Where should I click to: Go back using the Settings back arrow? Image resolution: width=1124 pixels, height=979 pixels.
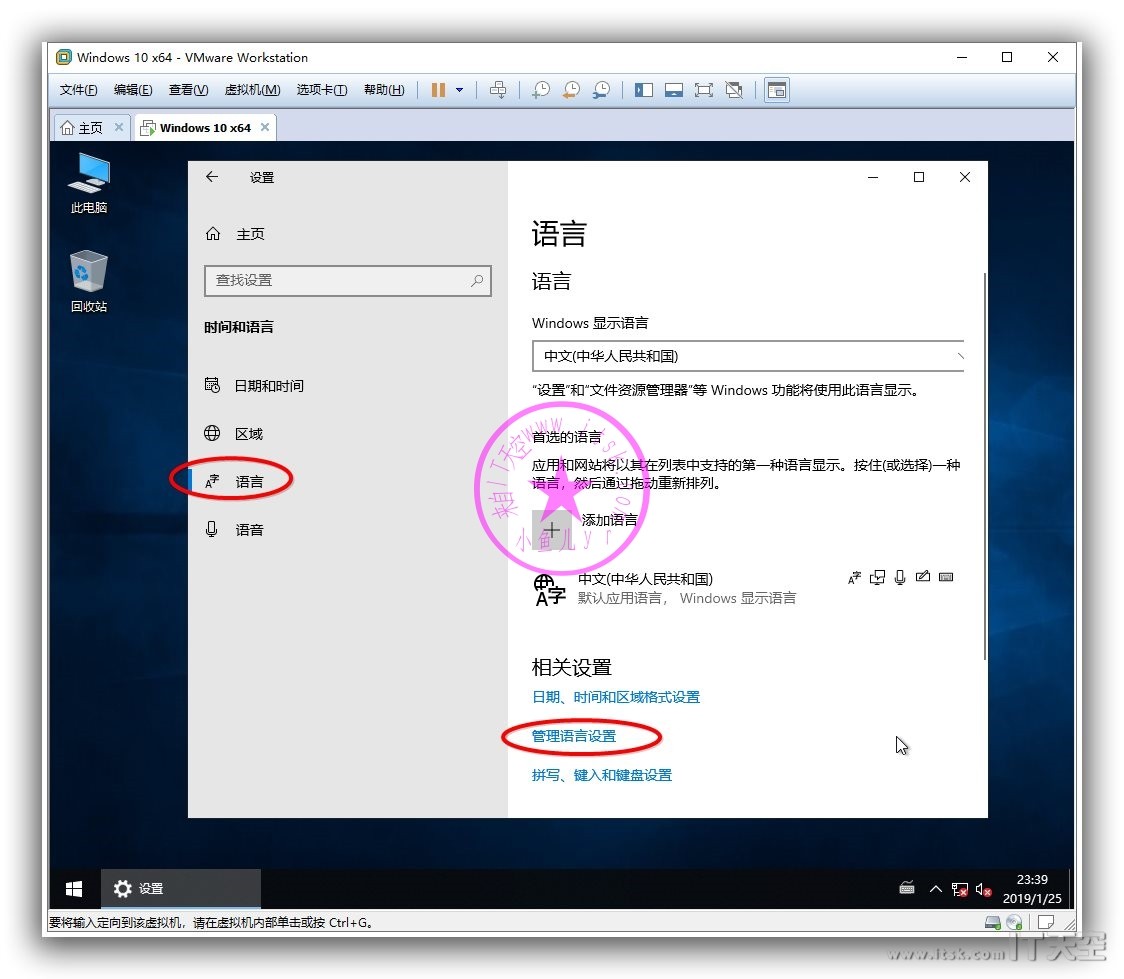point(212,177)
